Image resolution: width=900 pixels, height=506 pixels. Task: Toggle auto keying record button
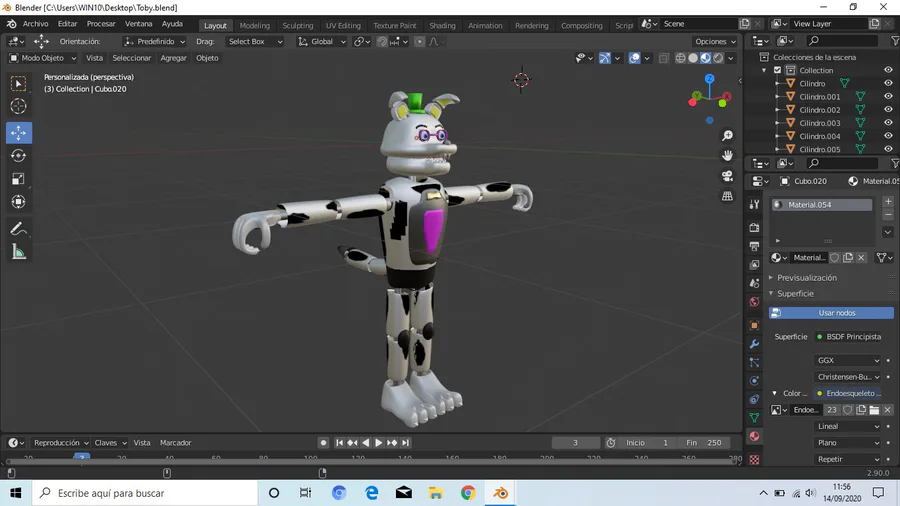click(323, 443)
